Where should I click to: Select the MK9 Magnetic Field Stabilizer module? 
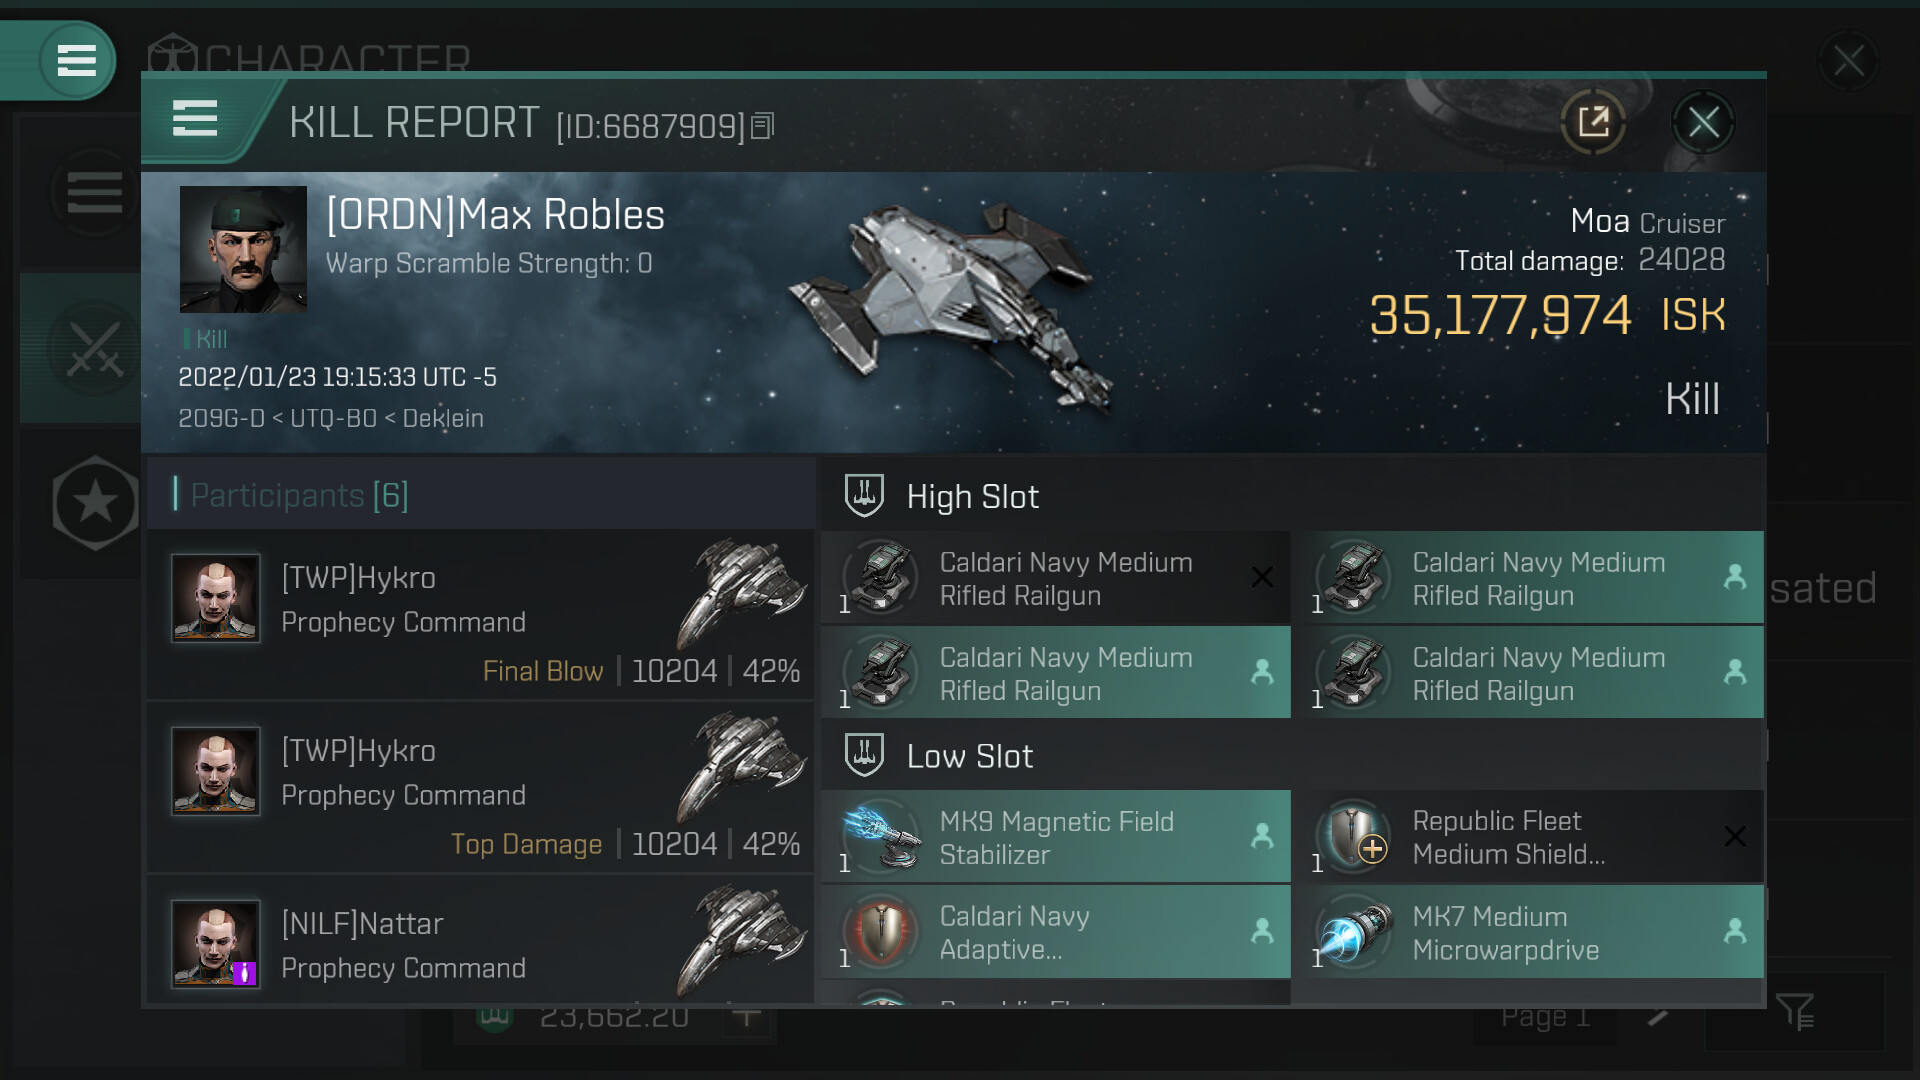1055,837
